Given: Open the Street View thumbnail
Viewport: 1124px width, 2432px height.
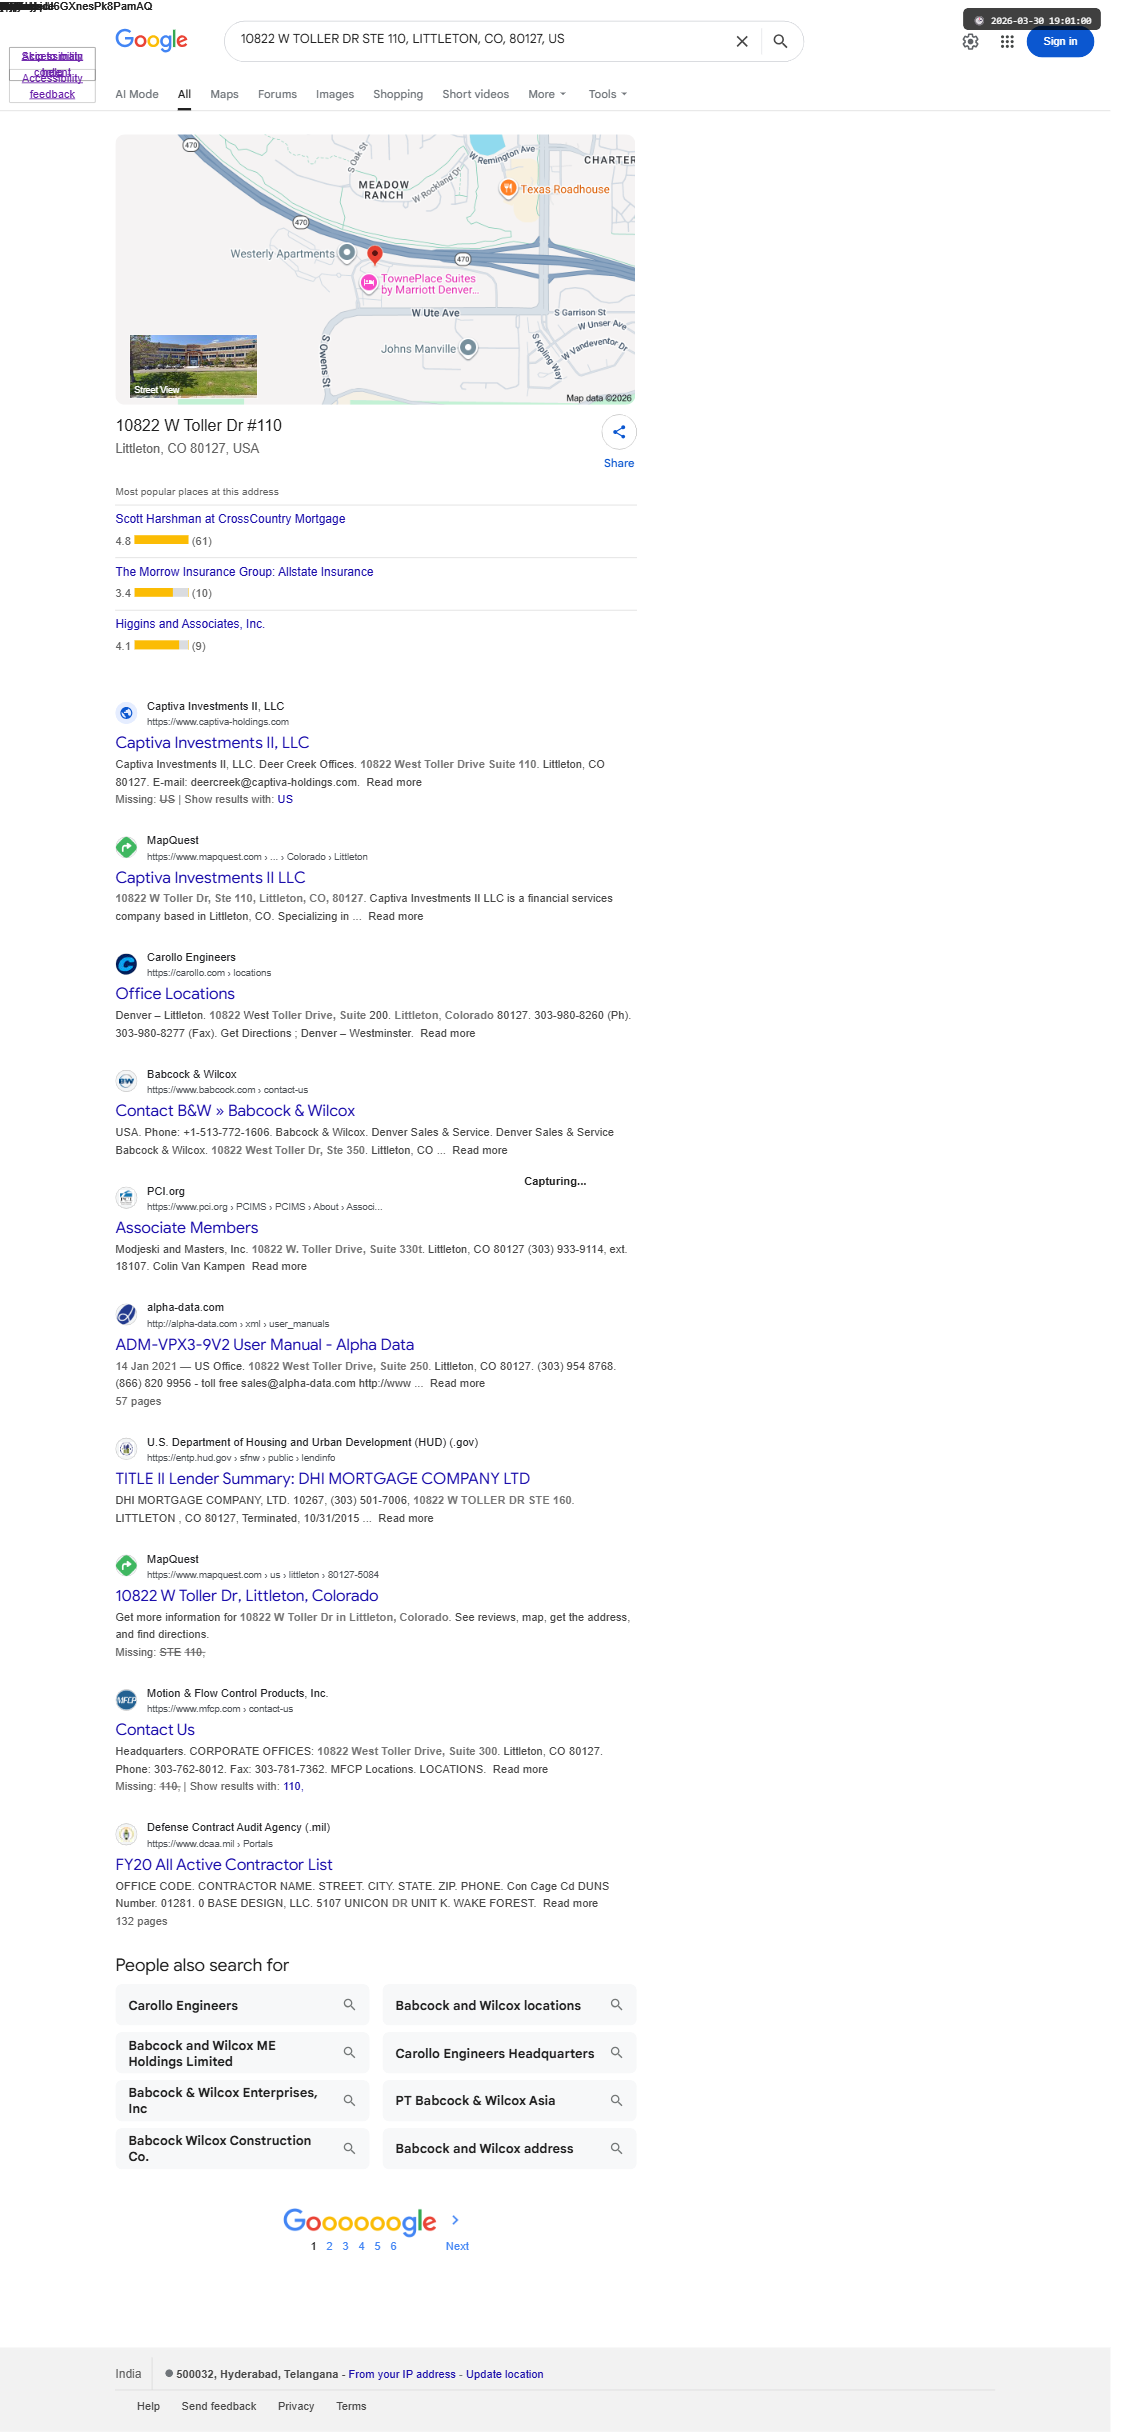Looking at the screenshot, I should [x=193, y=366].
